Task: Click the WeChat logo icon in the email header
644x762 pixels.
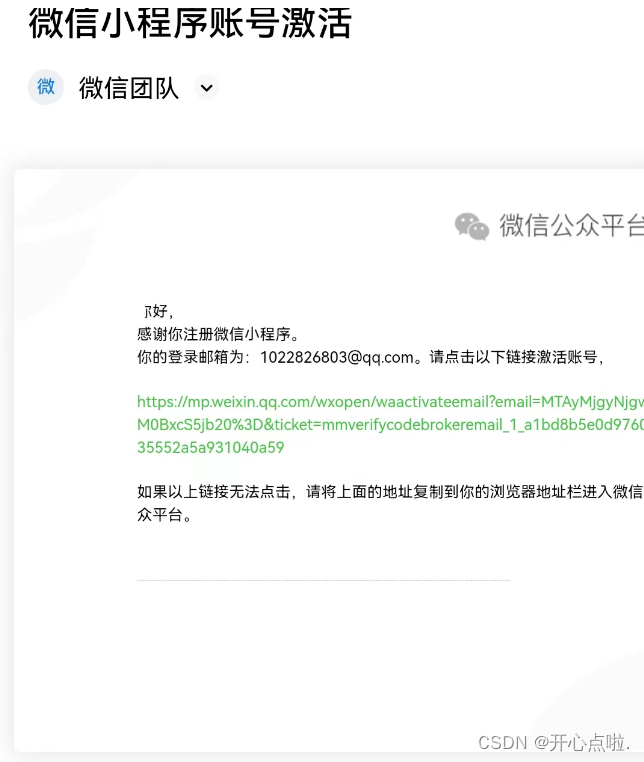Action: pos(471,226)
